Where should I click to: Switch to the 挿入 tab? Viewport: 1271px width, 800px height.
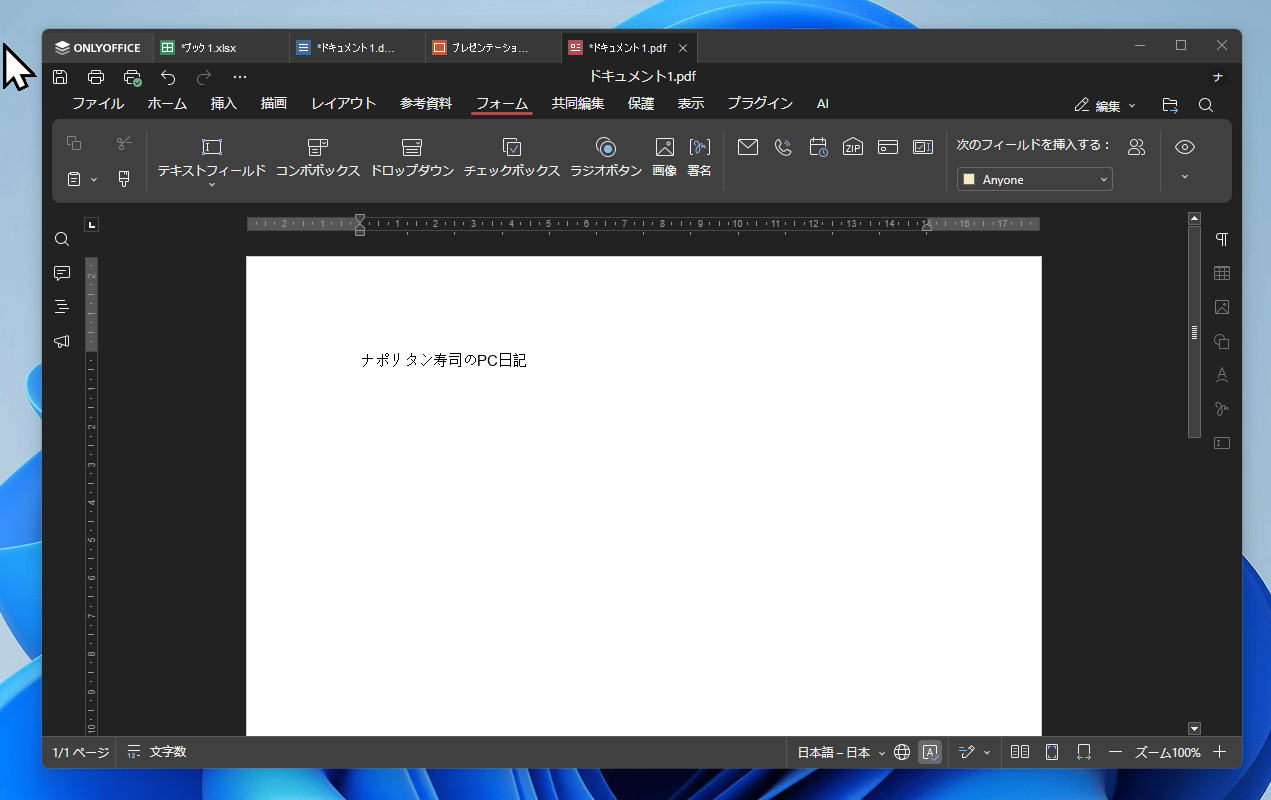tap(223, 104)
